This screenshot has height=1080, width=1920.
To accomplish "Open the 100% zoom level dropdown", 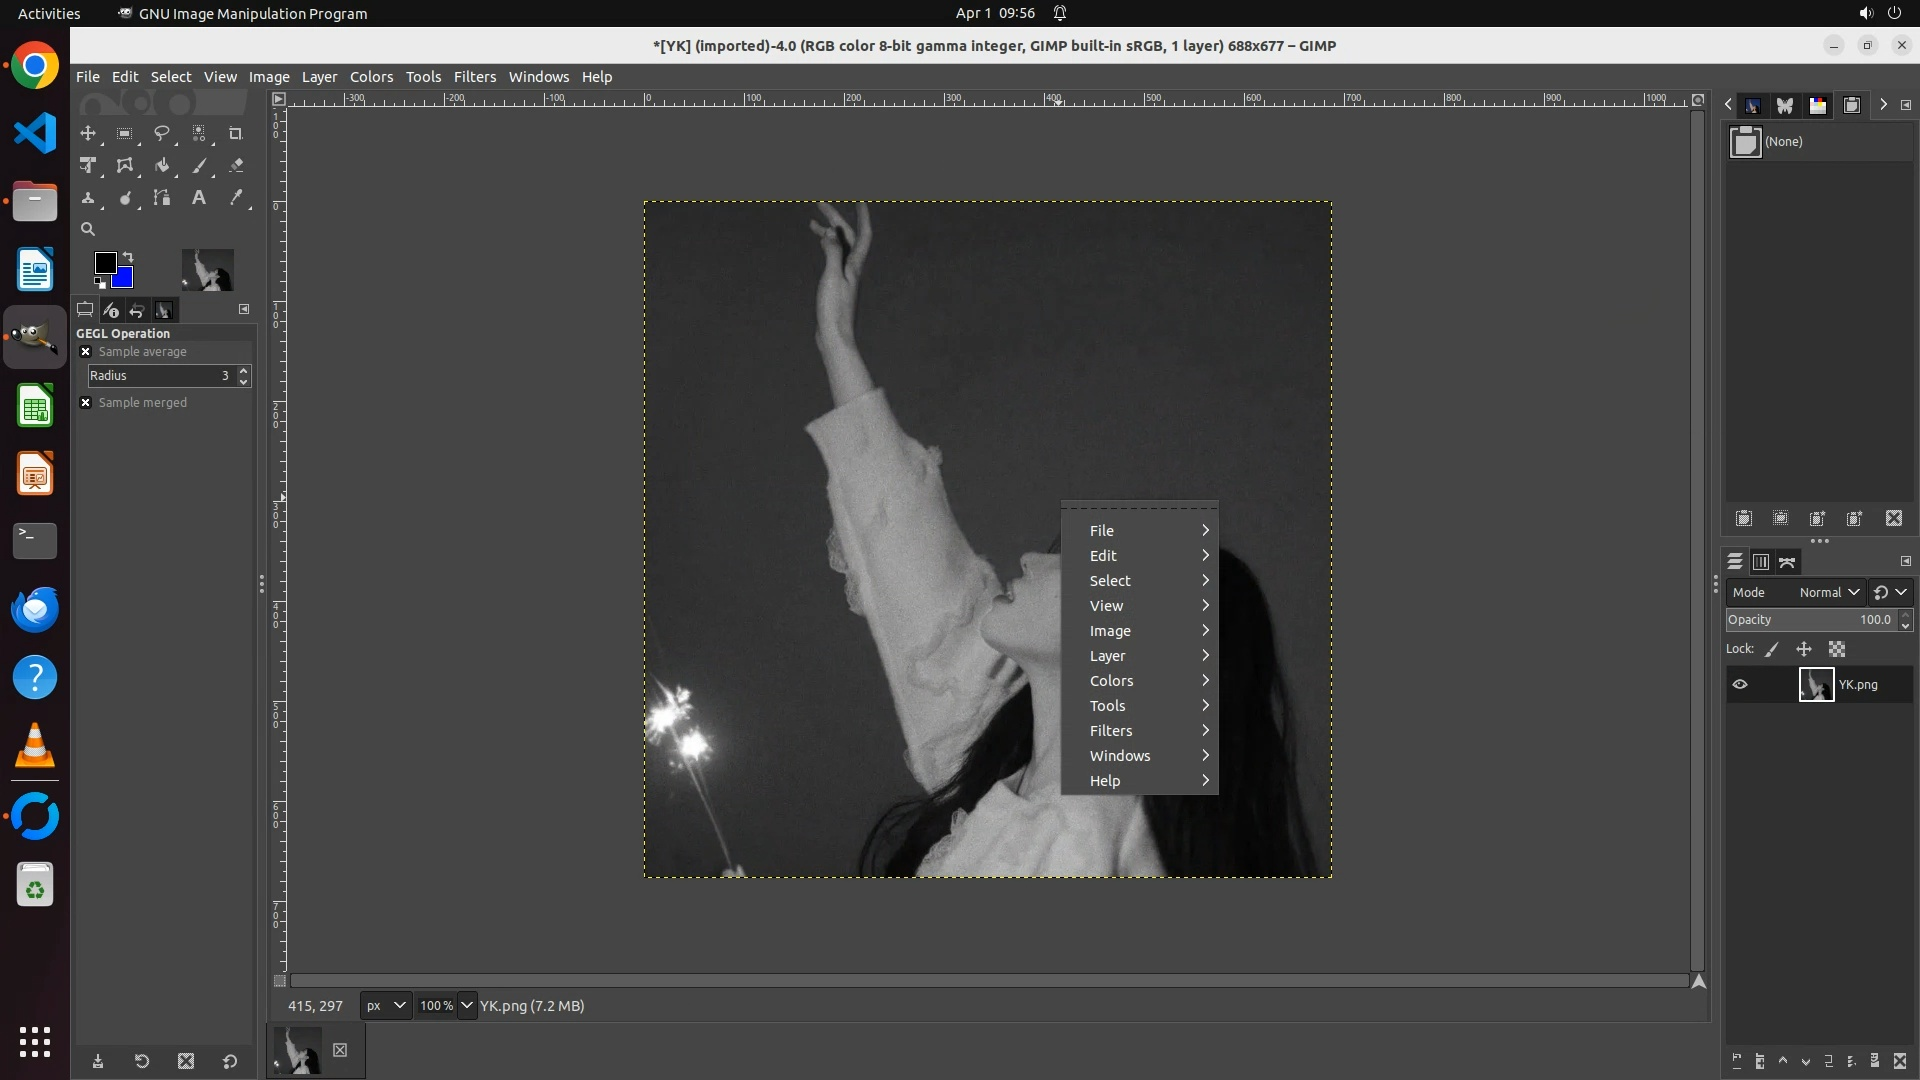I will [467, 1006].
